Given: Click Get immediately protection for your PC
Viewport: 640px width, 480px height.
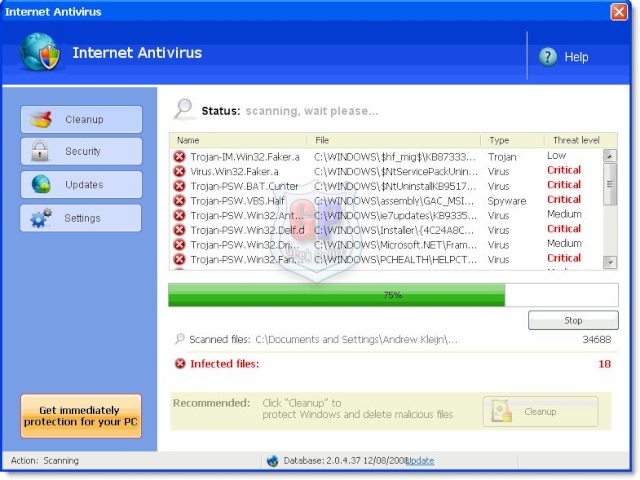Looking at the screenshot, I should tap(81, 416).
